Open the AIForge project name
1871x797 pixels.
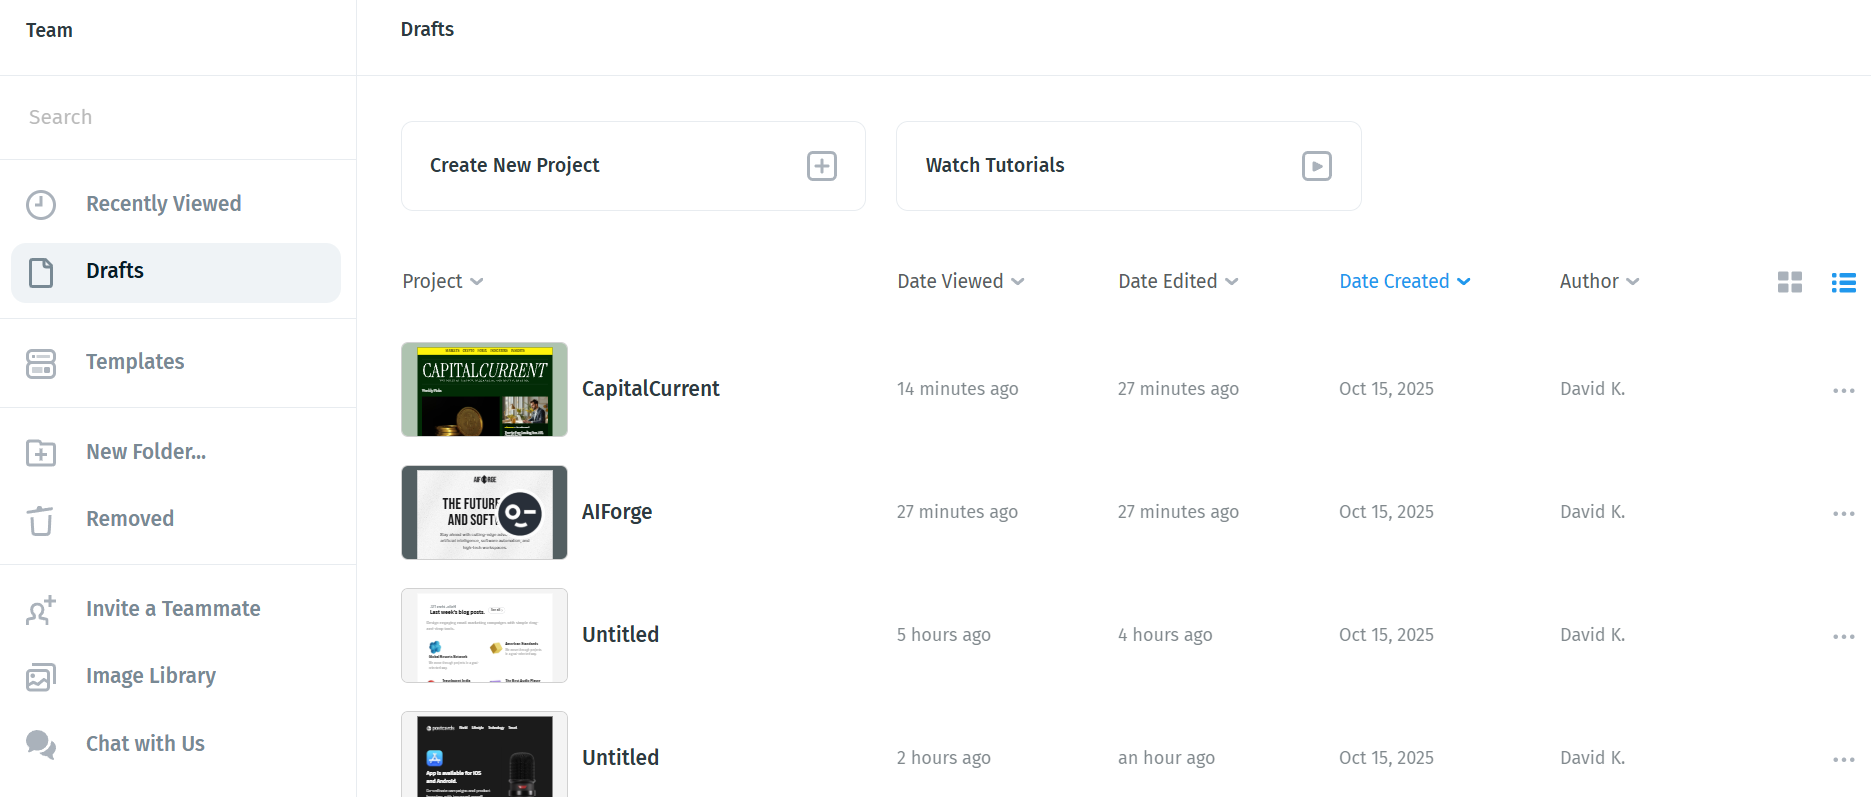(x=617, y=512)
